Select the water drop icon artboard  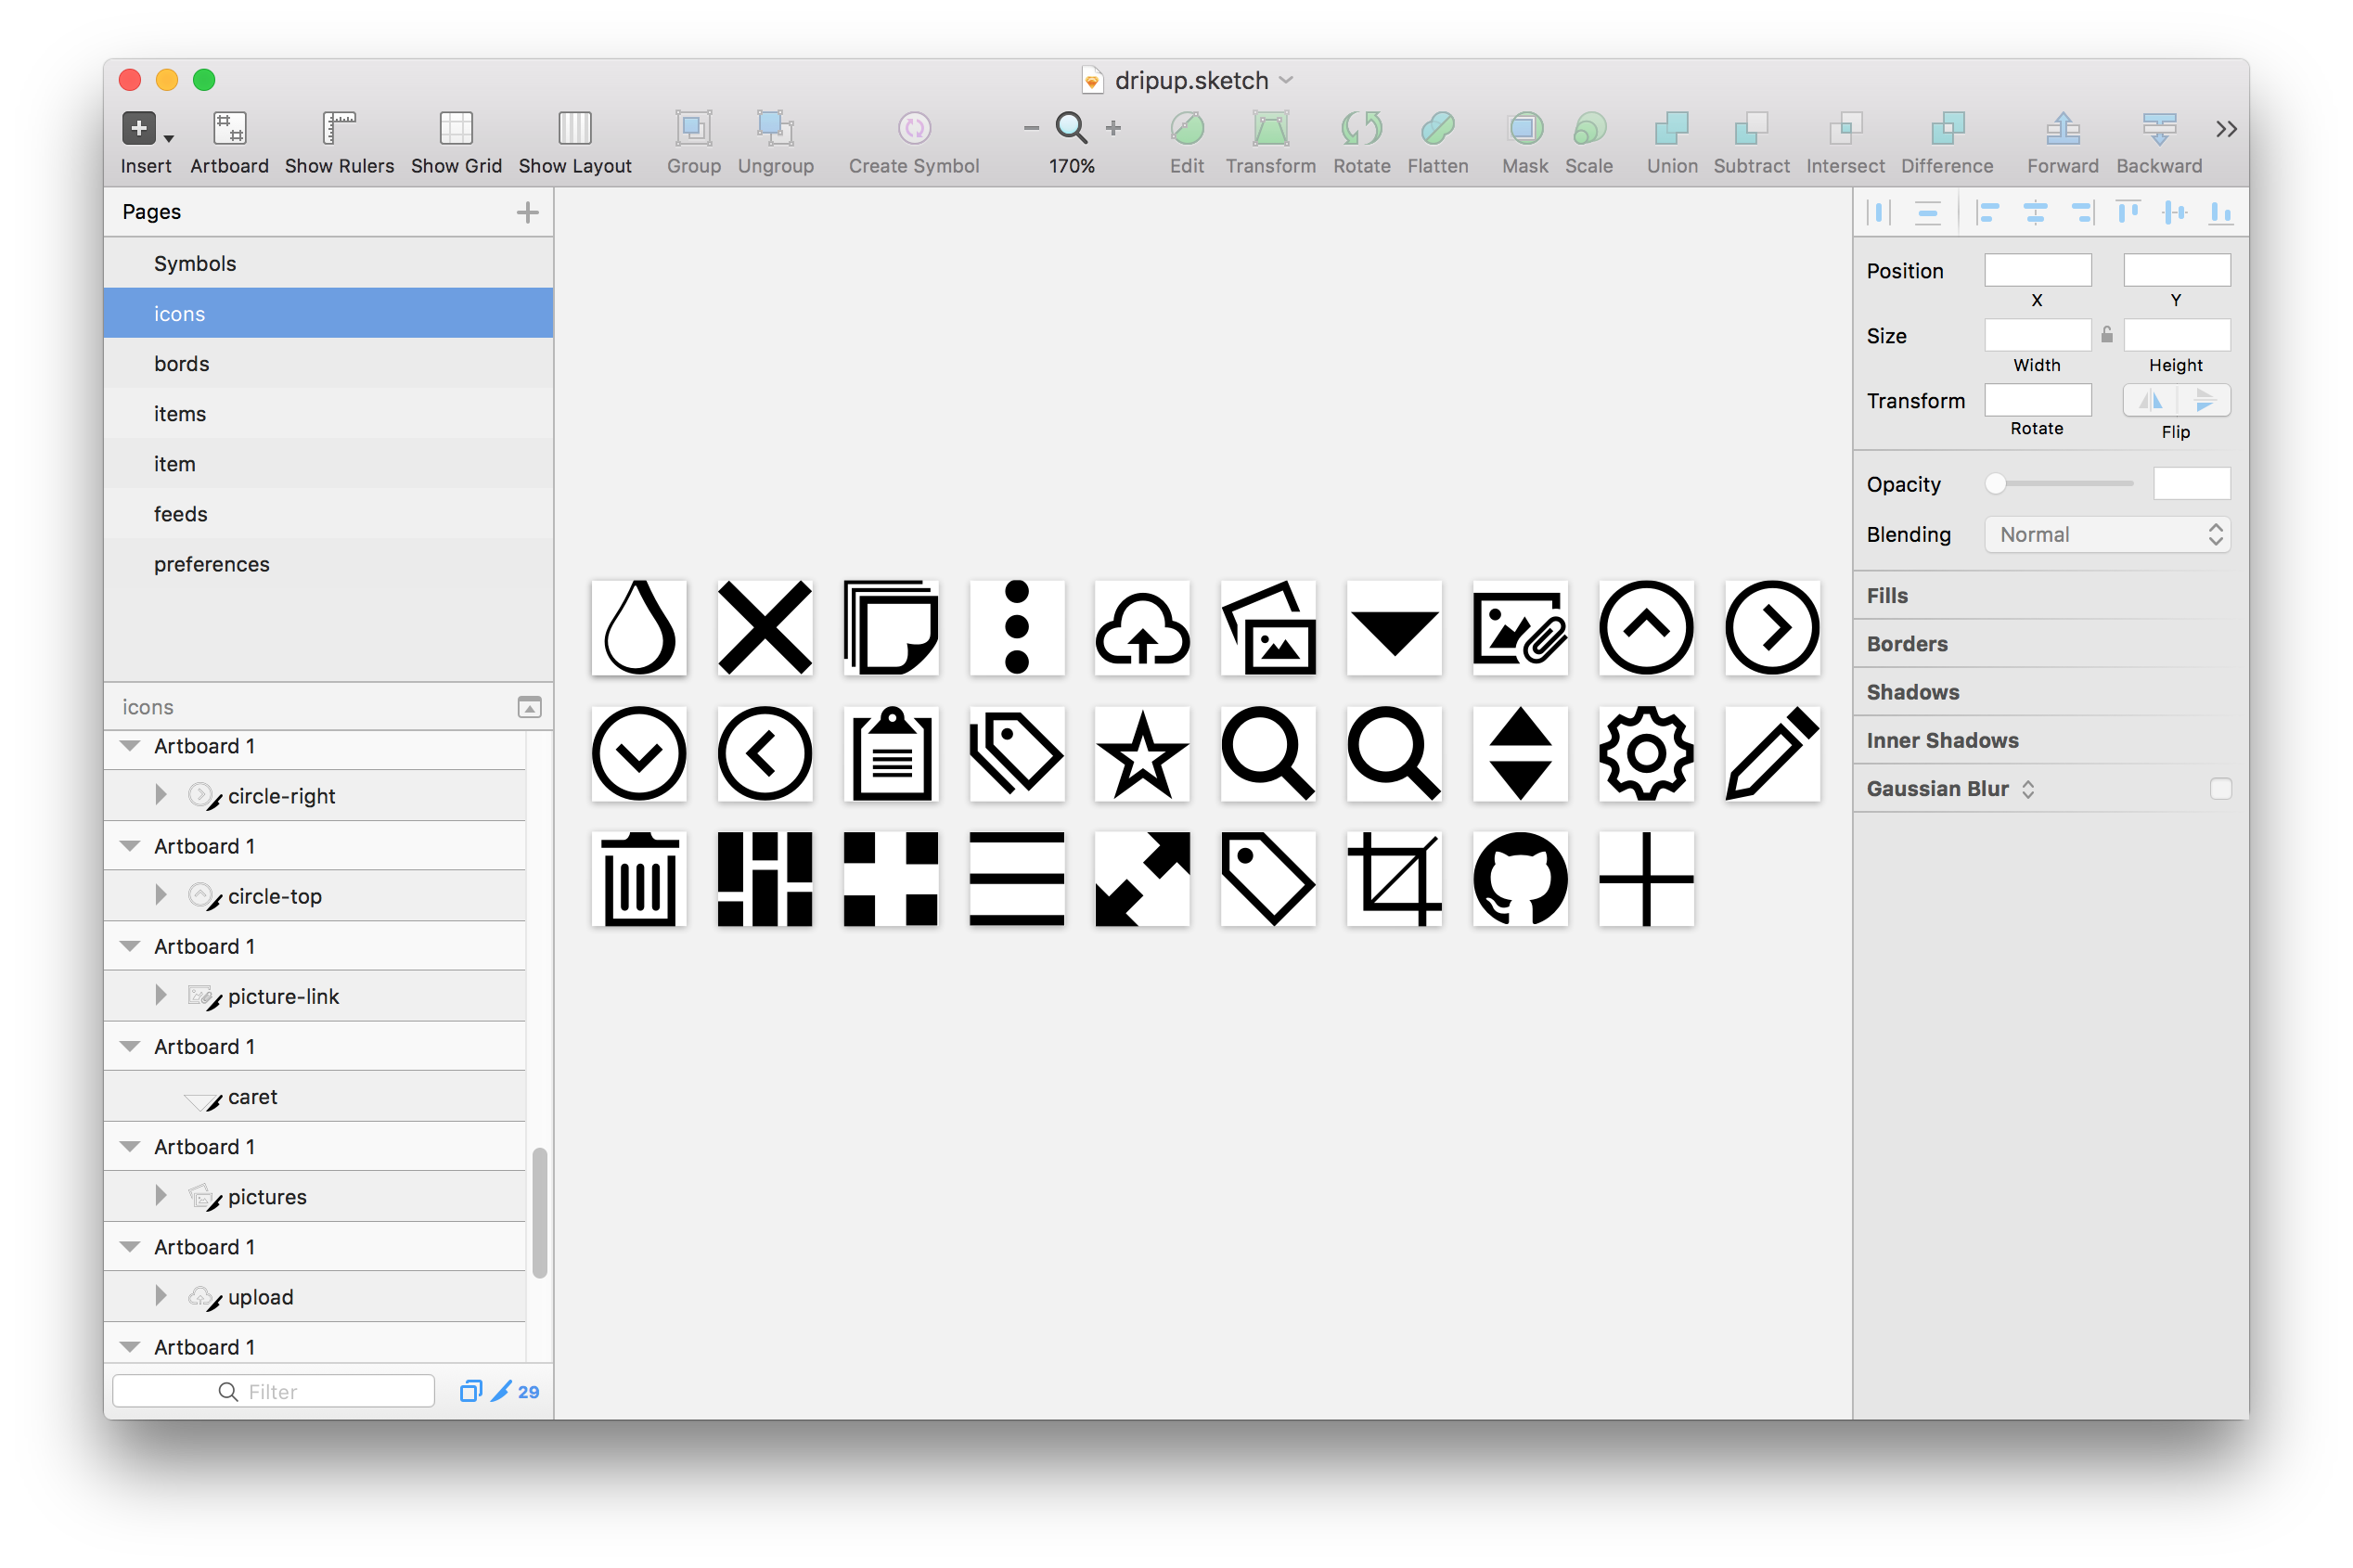tap(639, 627)
